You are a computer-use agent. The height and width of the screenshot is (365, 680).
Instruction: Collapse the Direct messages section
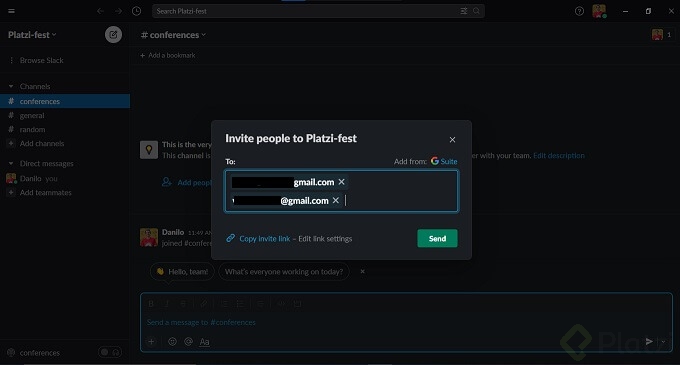click(x=11, y=163)
